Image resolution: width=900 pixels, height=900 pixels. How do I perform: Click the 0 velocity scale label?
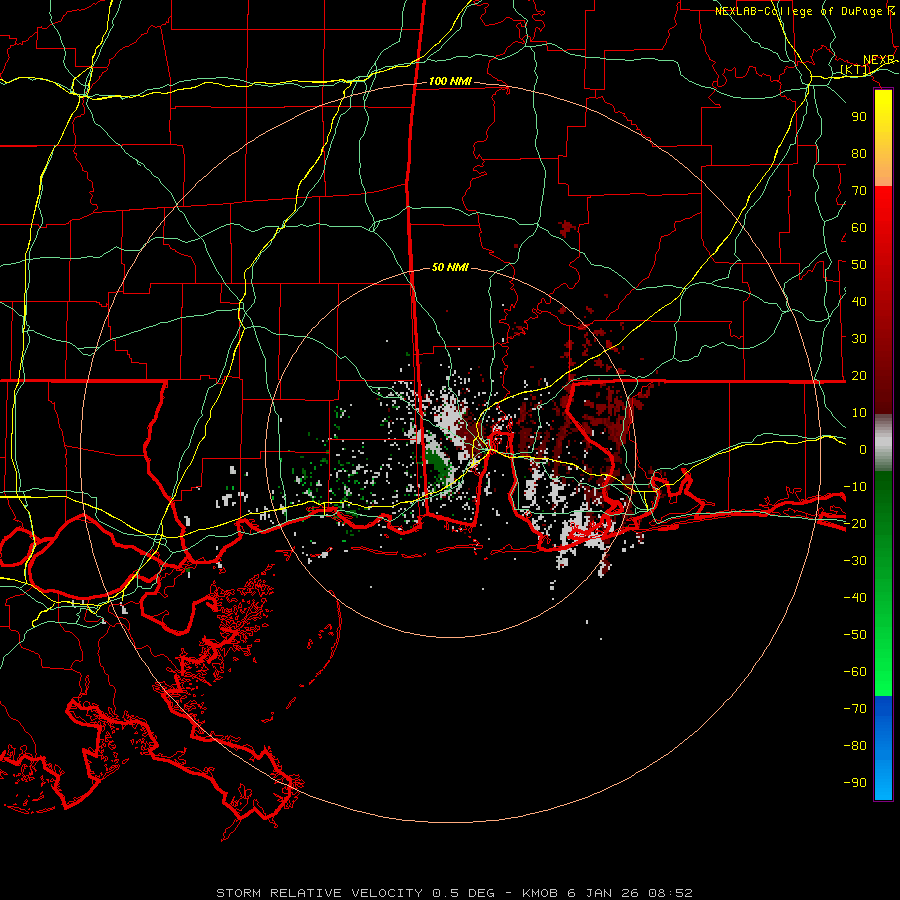click(863, 449)
